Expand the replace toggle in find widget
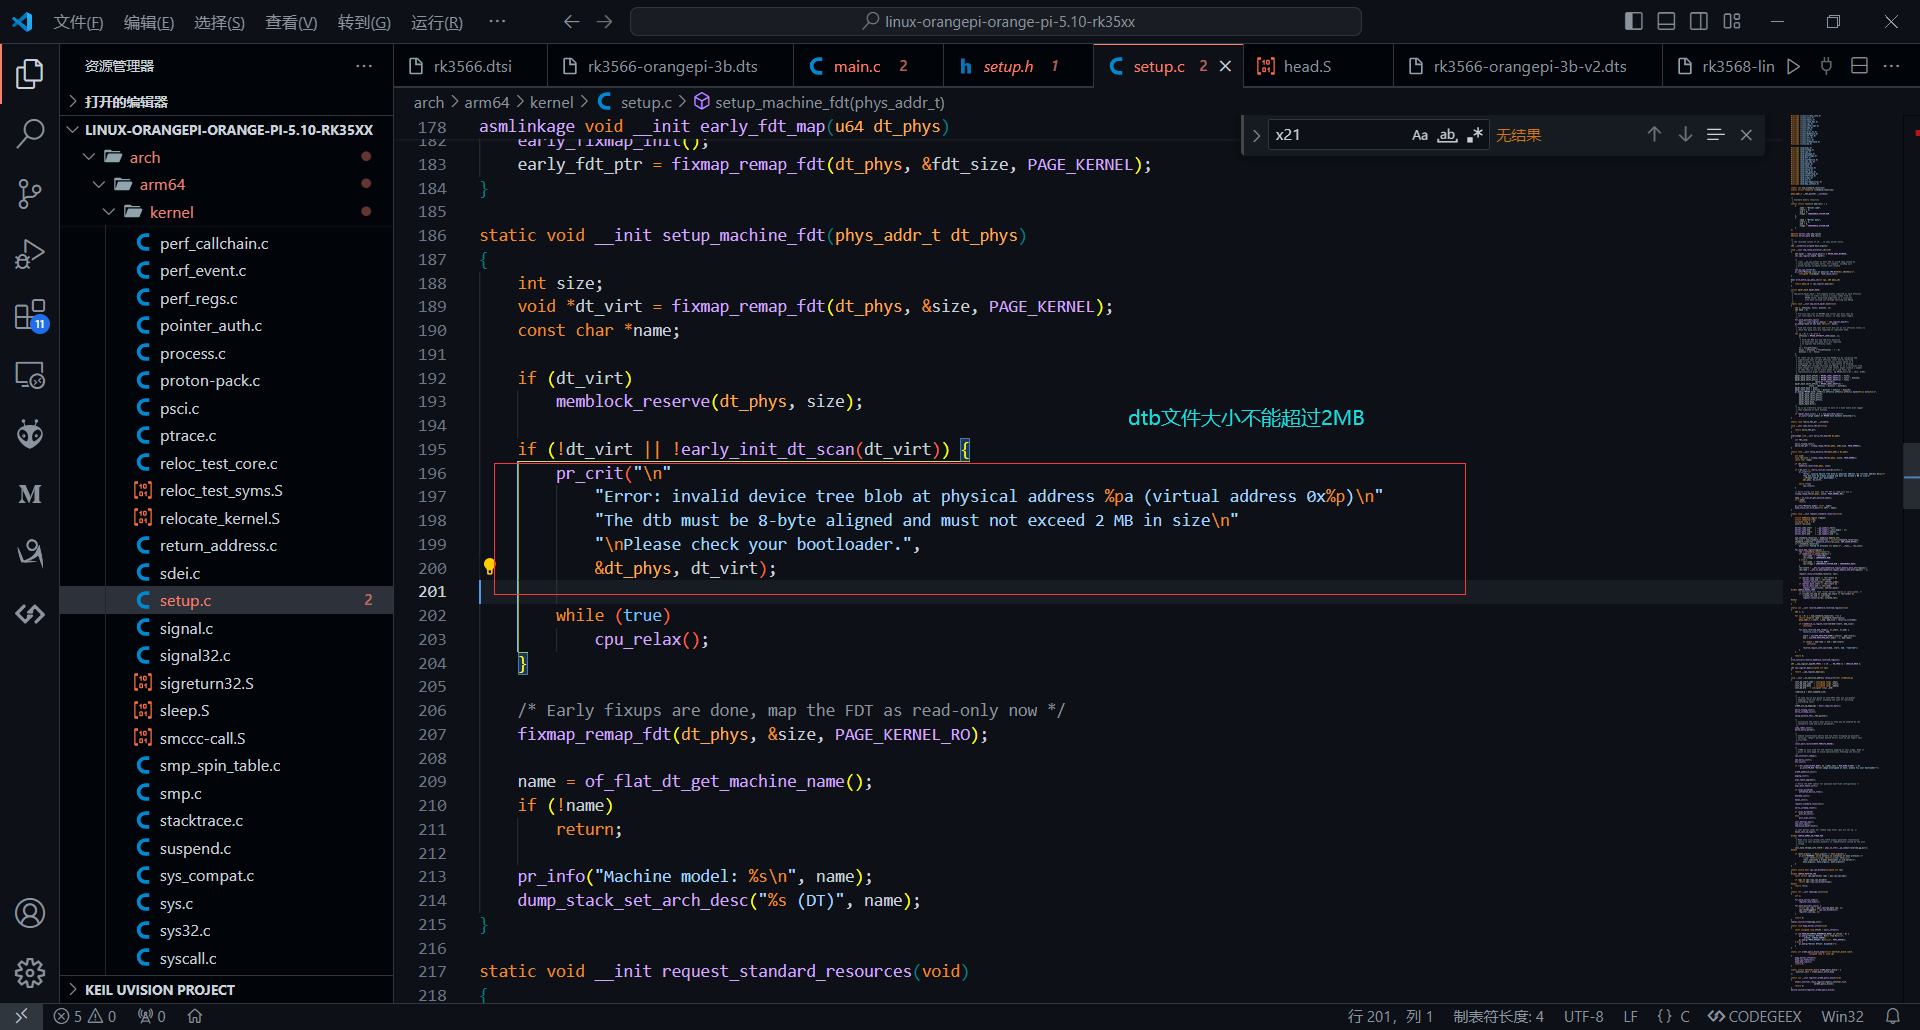 (1256, 135)
